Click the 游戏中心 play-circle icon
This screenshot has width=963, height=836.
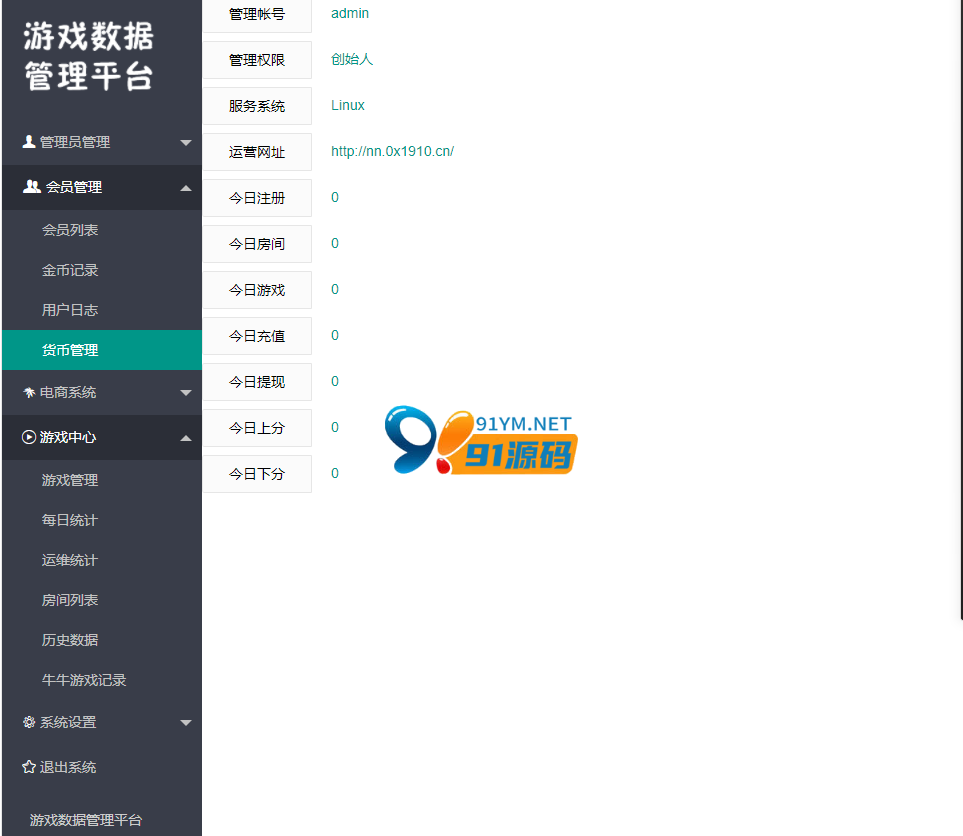point(29,437)
